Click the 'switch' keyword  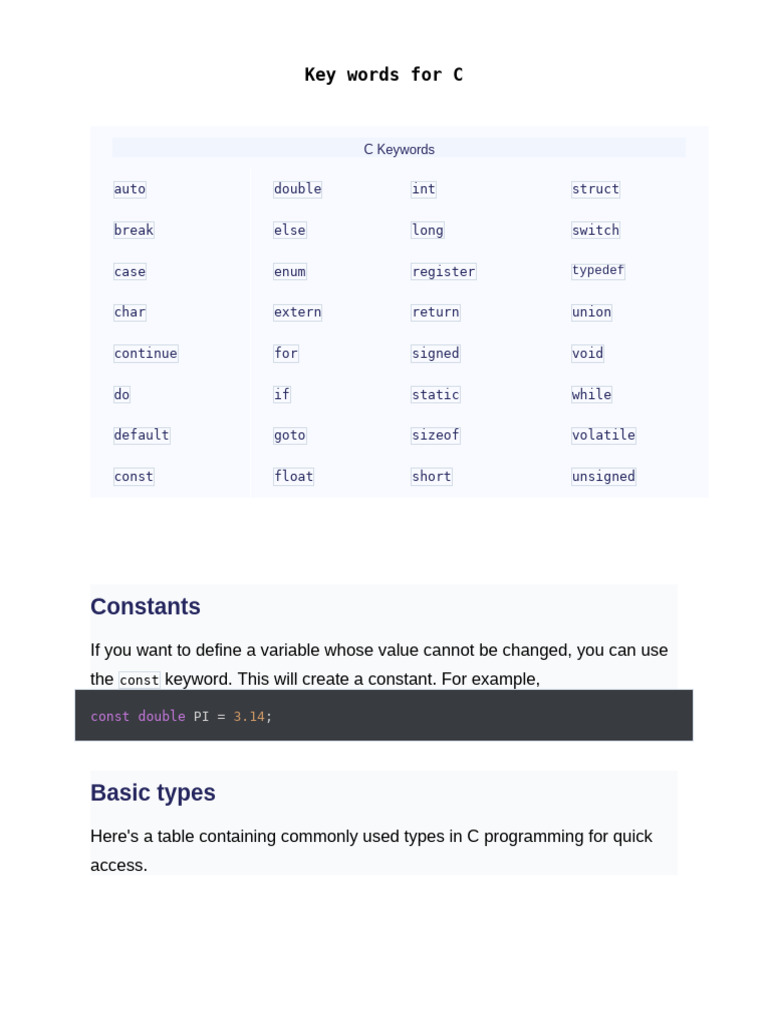pos(595,230)
